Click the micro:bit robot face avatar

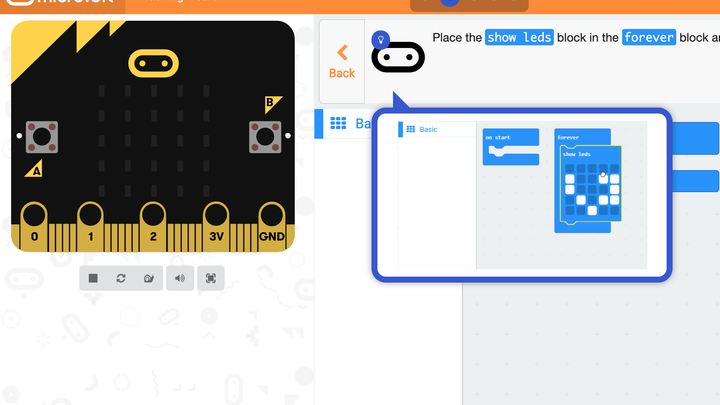click(398, 57)
